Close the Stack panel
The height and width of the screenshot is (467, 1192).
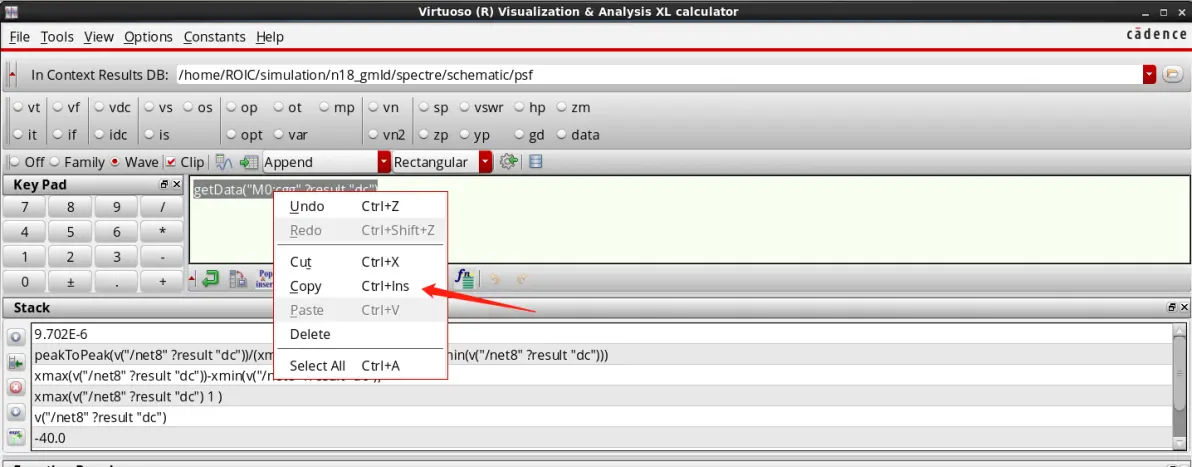click(x=1182, y=308)
